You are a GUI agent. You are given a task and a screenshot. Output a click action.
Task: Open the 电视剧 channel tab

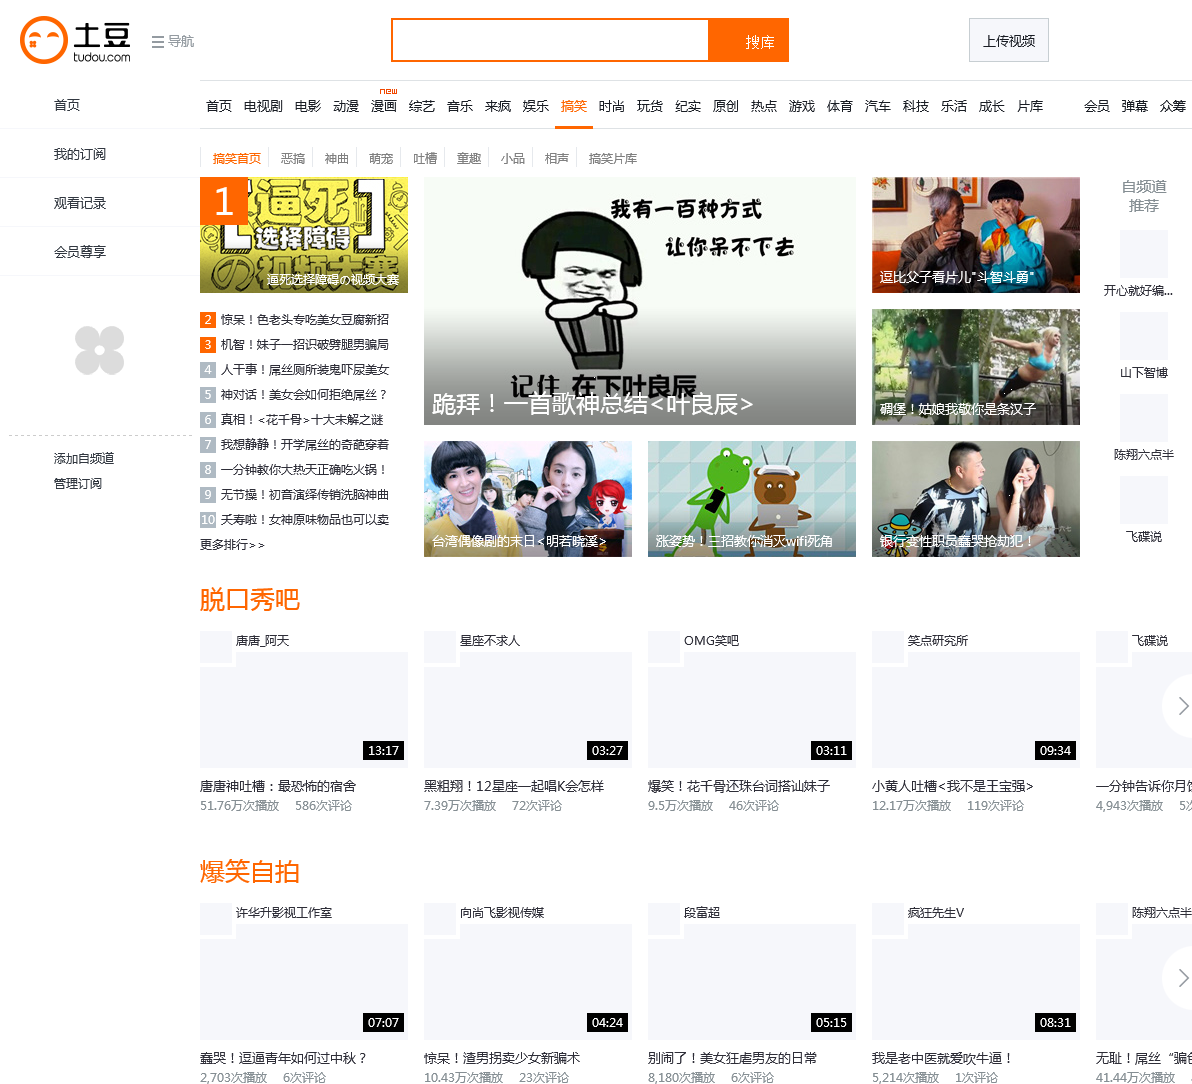[x=263, y=106]
